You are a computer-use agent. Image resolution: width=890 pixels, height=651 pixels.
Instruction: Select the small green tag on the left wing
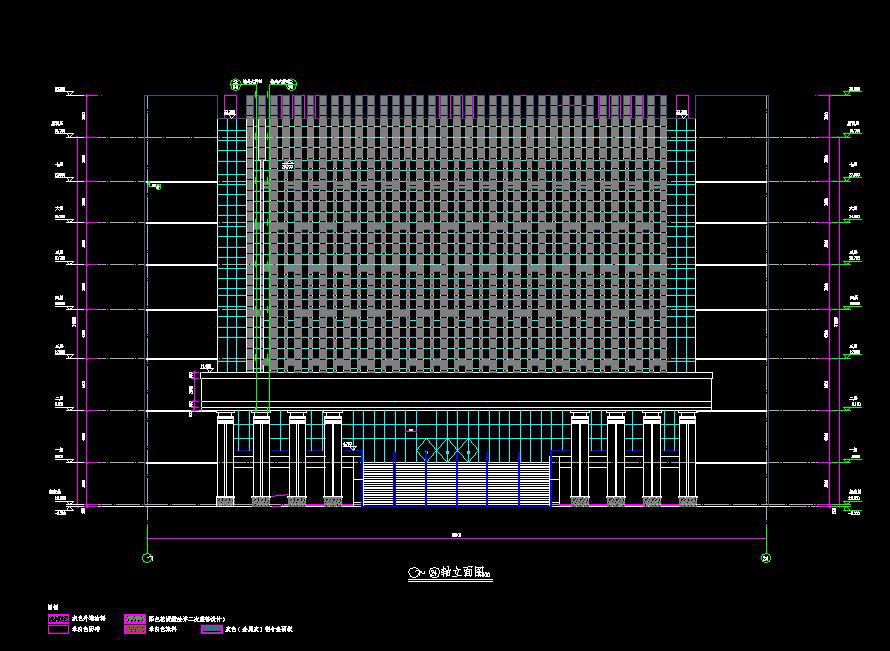point(156,186)
